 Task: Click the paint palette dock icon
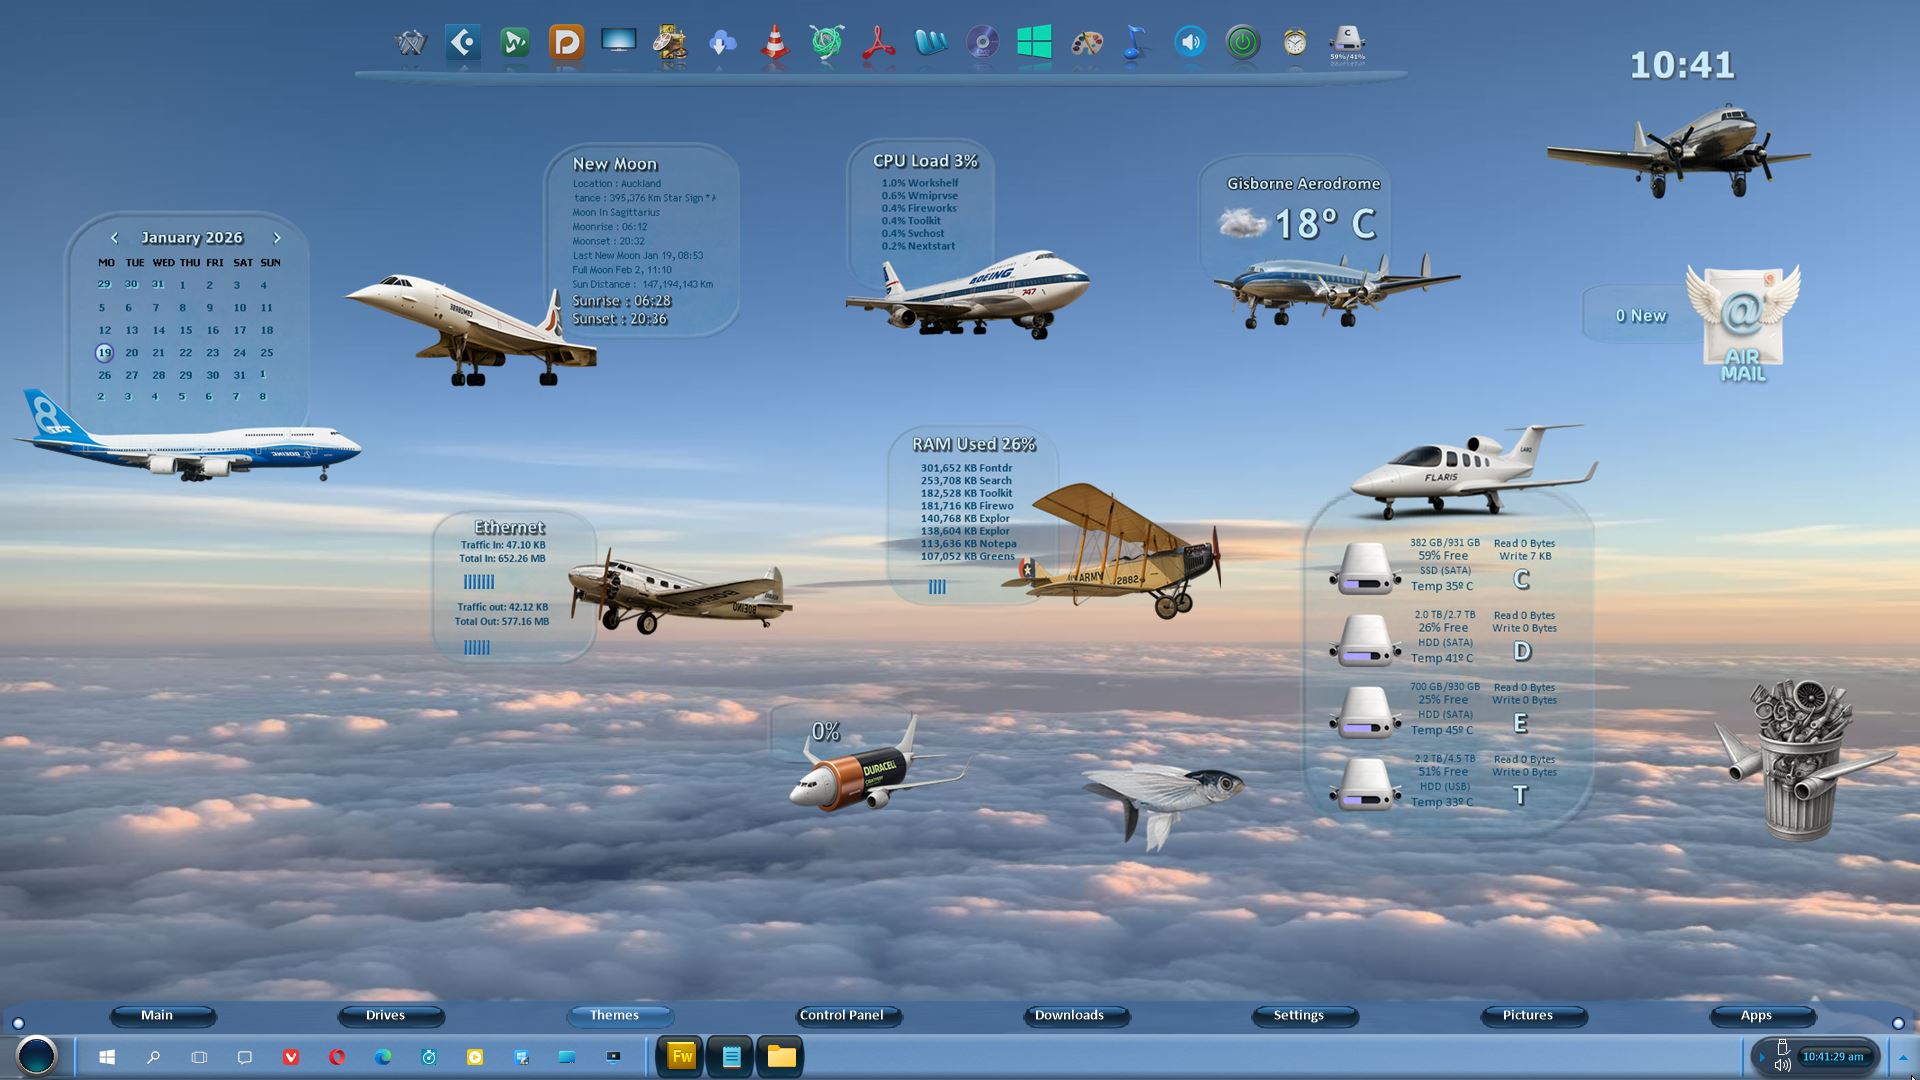point(1086,43)
